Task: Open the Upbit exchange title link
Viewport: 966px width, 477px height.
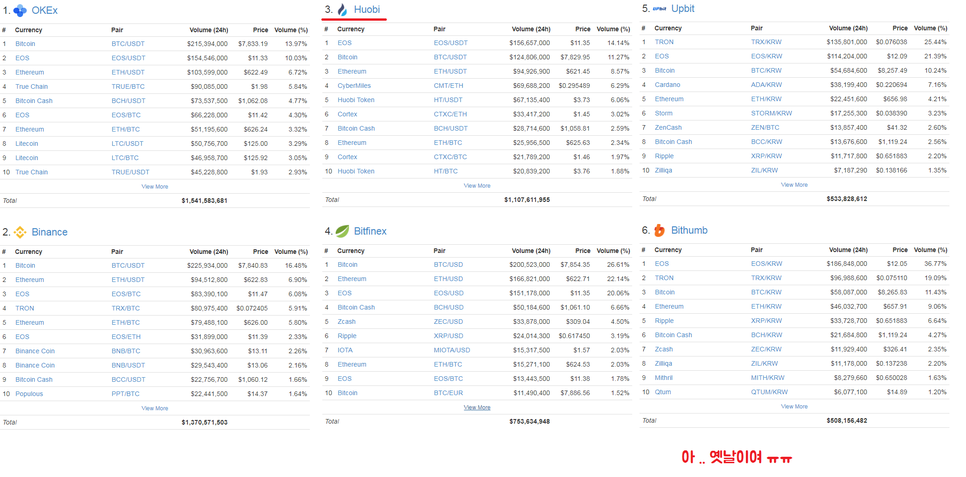Action: pyautogui.click(x=683, y=9)
